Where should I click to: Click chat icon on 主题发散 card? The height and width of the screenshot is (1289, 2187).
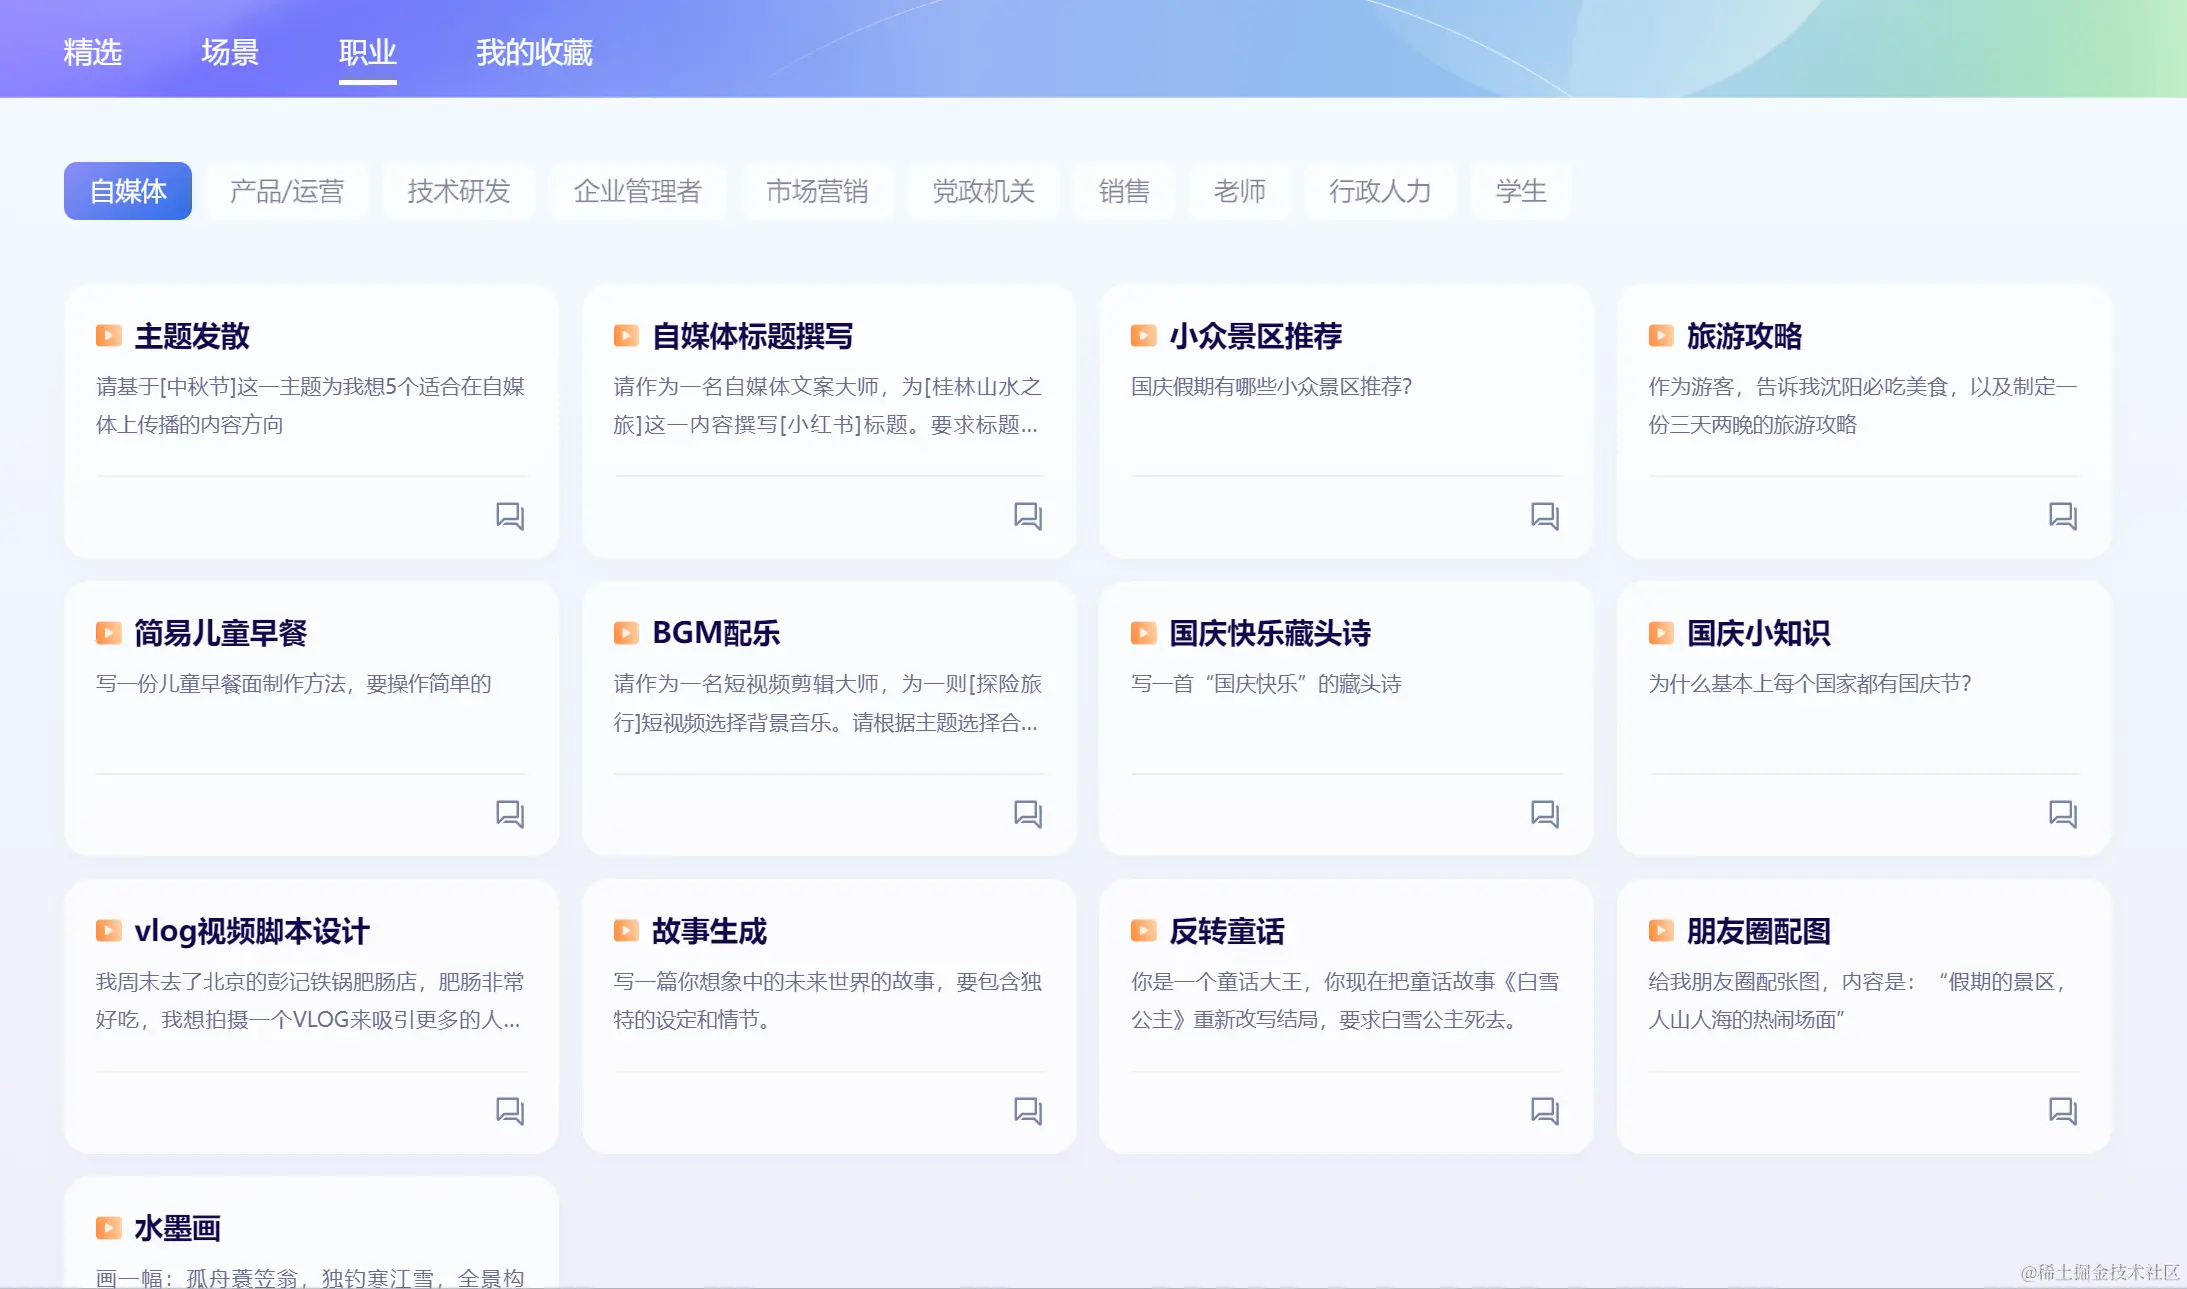coord(510,516)
